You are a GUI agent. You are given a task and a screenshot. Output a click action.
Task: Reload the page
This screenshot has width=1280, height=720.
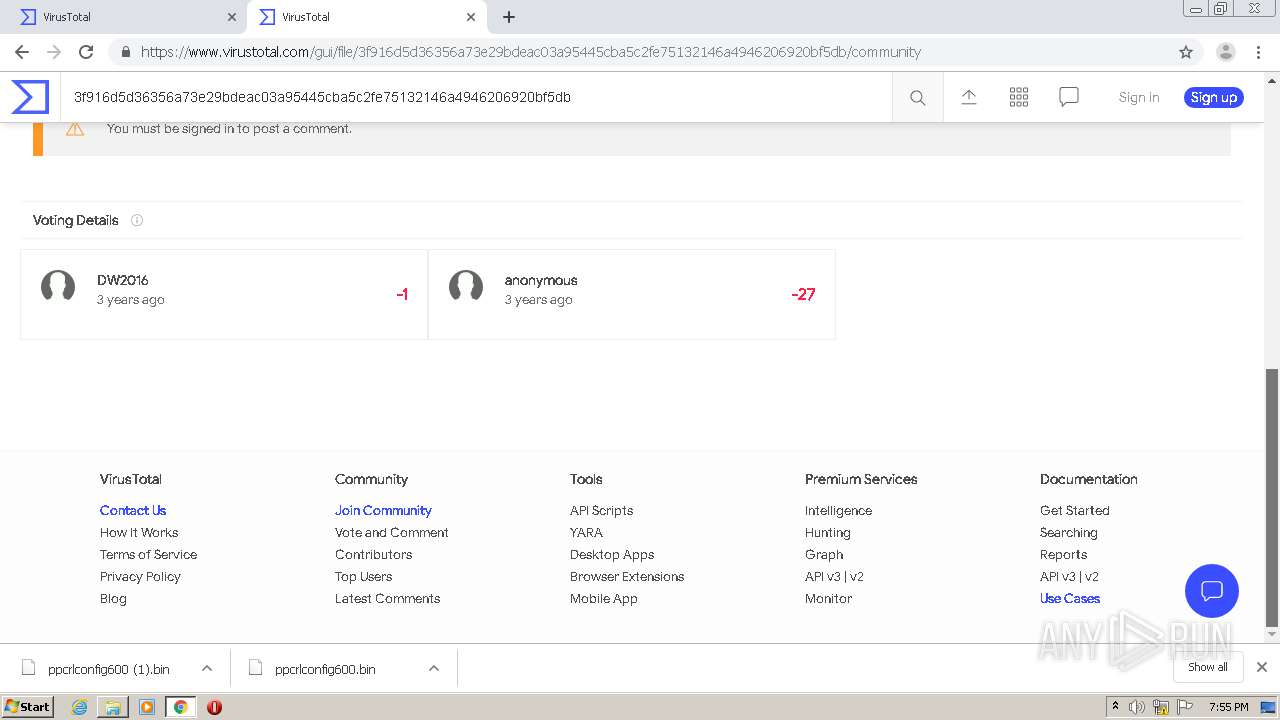point(86,52)
